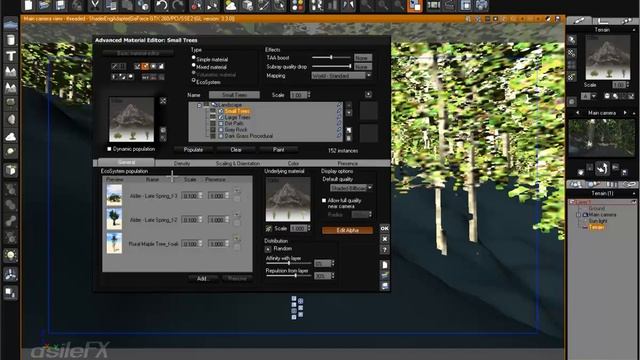
Task: Click the Paint button
Action: (278, 150)
